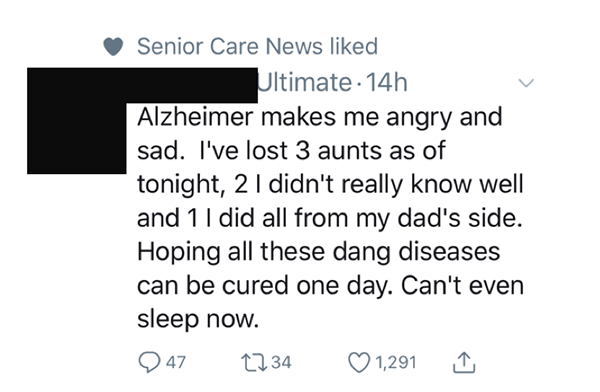Open Senior Care News profile link
This screenshot has height=392, width=600.
(231, 46)
